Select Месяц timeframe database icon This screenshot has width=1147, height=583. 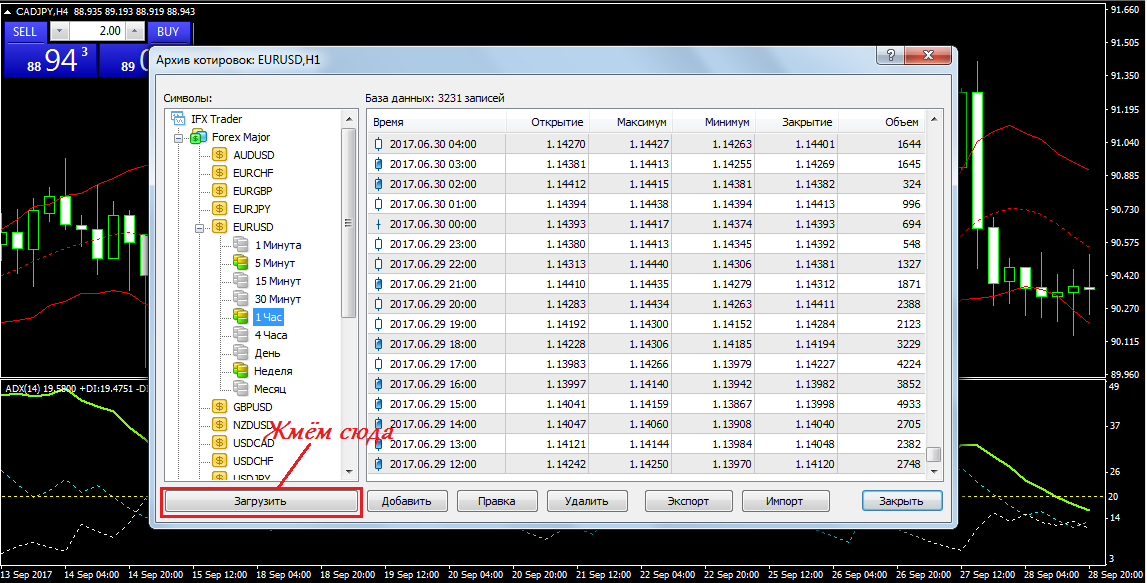(241, 388)
